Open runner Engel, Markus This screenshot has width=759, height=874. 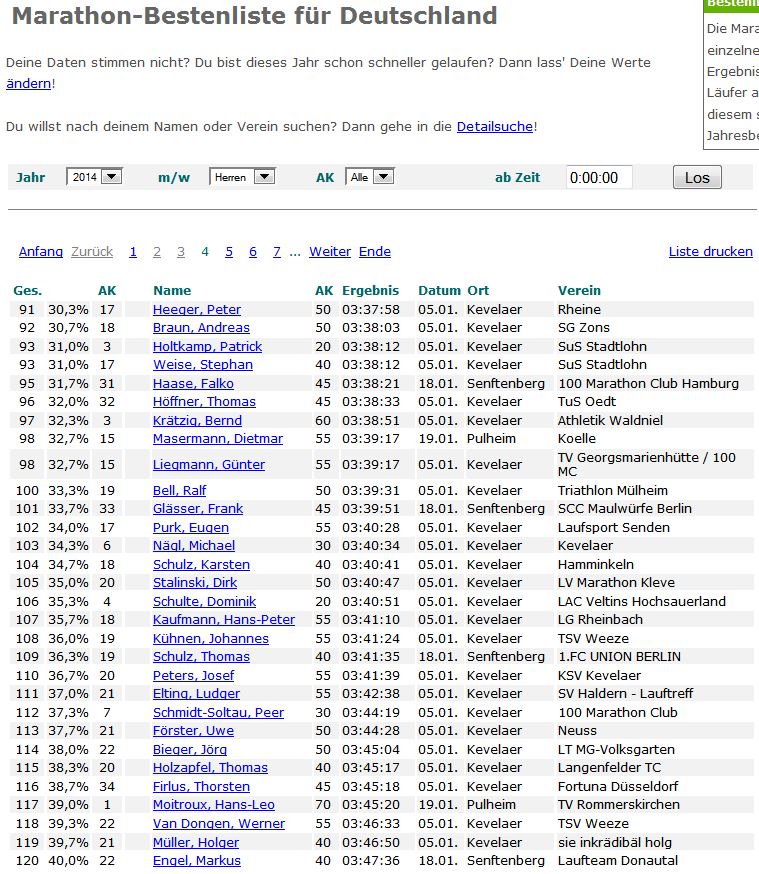[197, 861]
